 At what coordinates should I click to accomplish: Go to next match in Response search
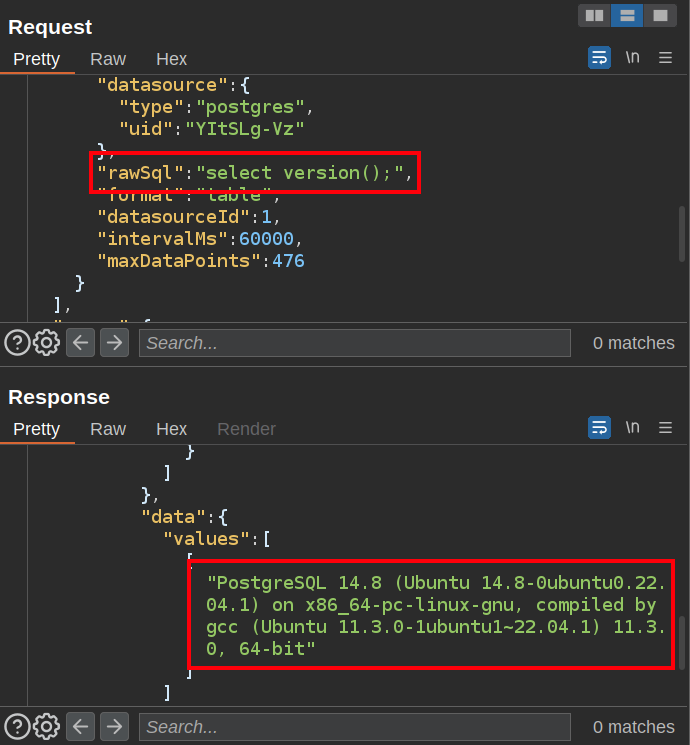[115, 727]
